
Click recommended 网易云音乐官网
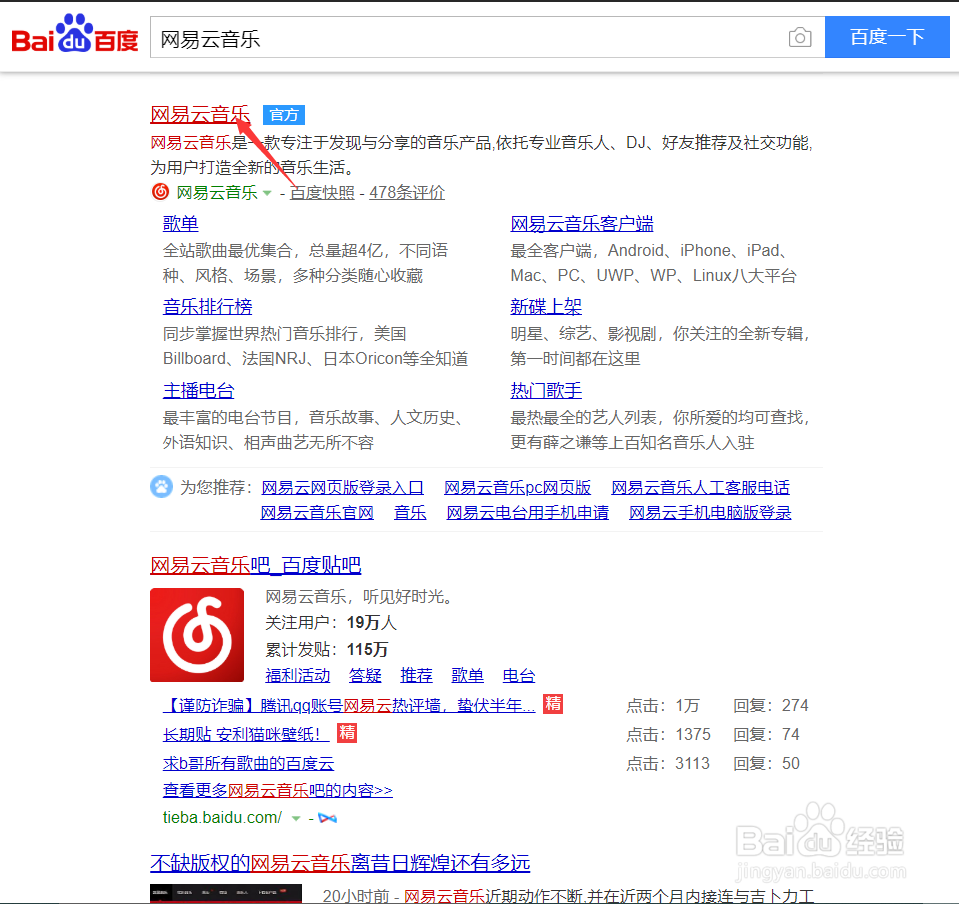(x=317, y=513)
